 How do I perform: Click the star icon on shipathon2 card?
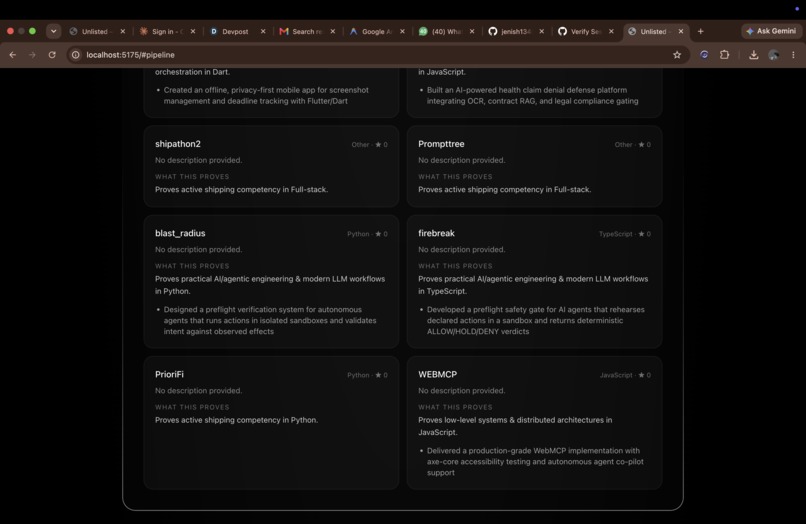tap(378, 144)
